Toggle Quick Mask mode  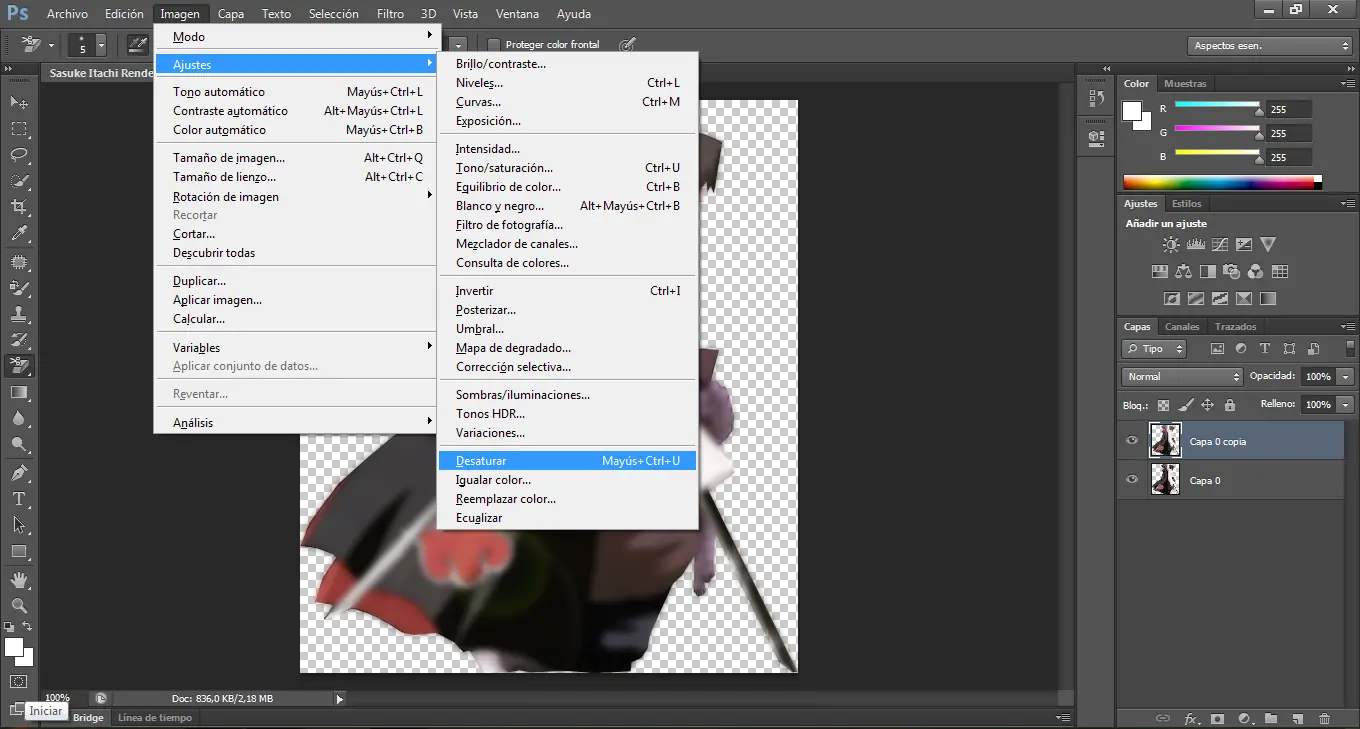[18, 682]
